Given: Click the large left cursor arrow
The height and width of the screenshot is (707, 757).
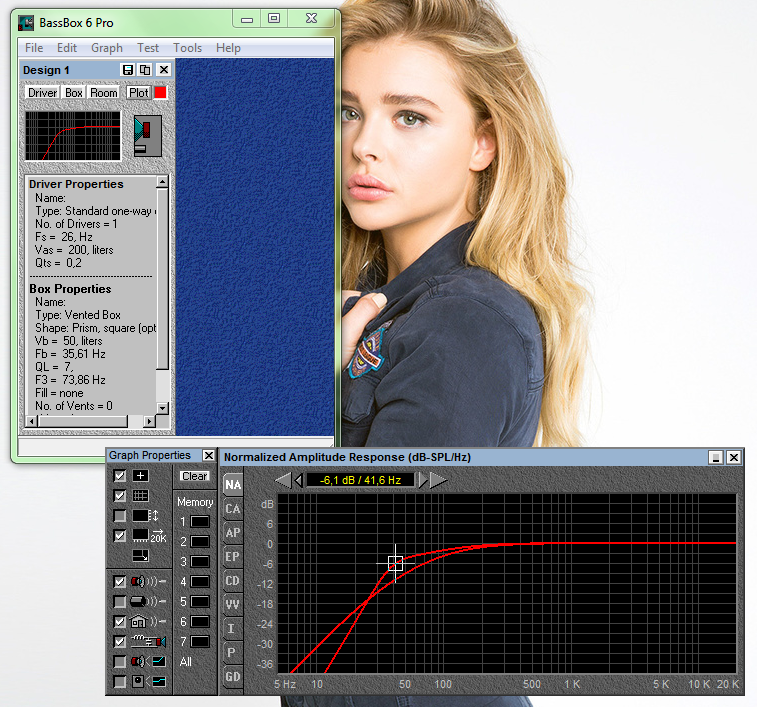Looking at the screenshot, I should [x=283, y=480].
